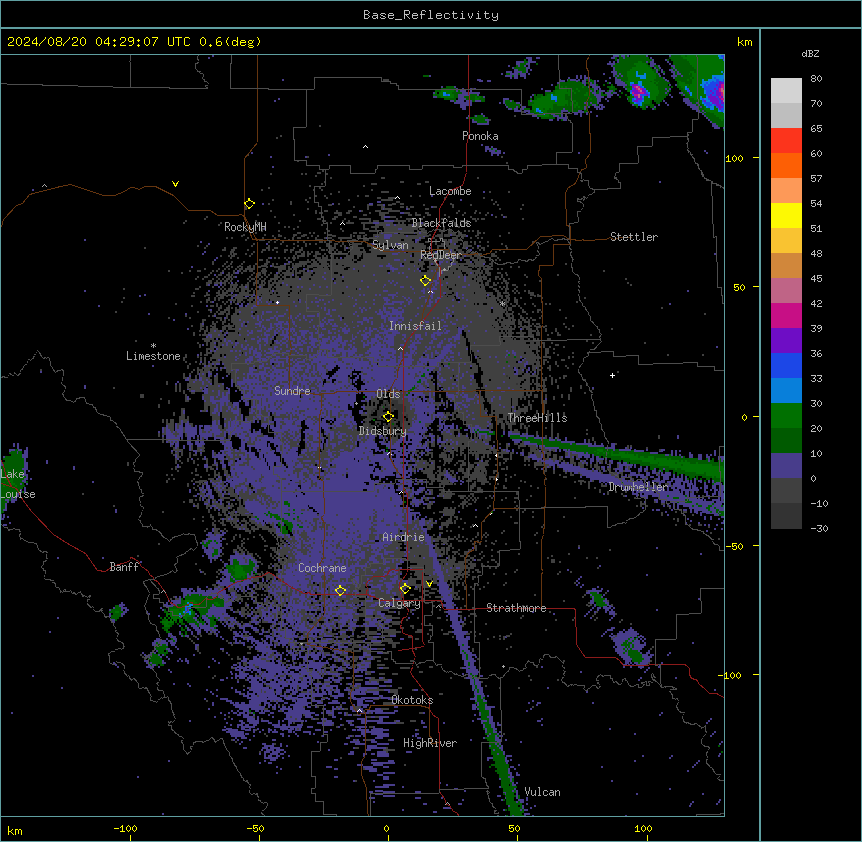Select the Vulcan label
The image size is (862, 842).
point(542,792)
